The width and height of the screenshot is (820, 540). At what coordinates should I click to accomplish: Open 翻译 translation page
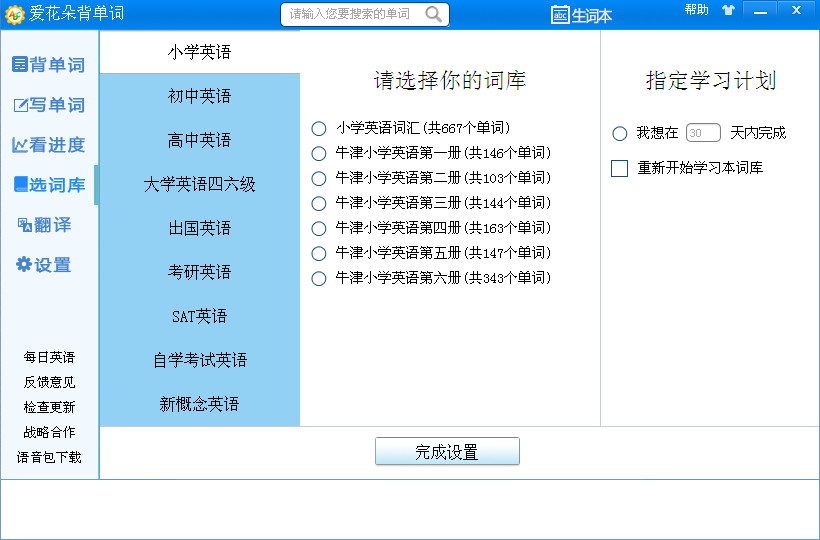[44, 225]
